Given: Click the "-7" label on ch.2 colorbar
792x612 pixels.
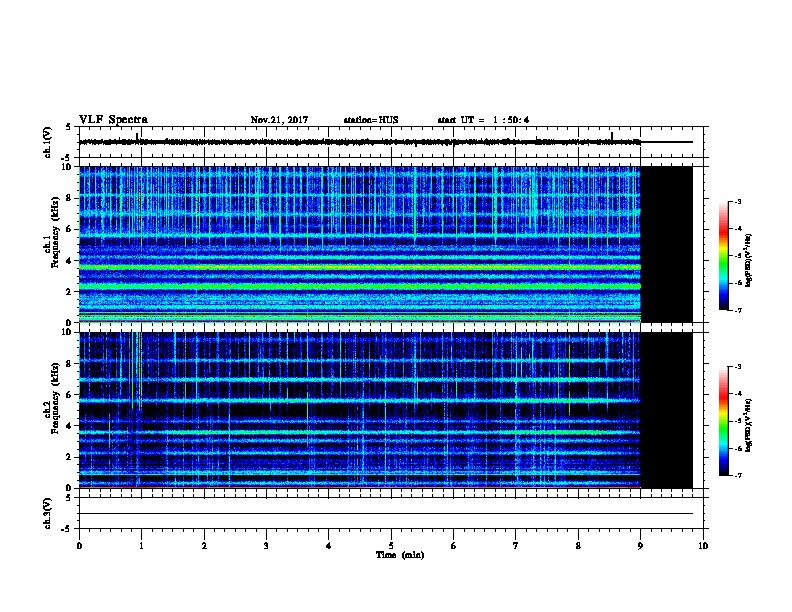Looking at the screenshot, I should (x=738, y=476).
